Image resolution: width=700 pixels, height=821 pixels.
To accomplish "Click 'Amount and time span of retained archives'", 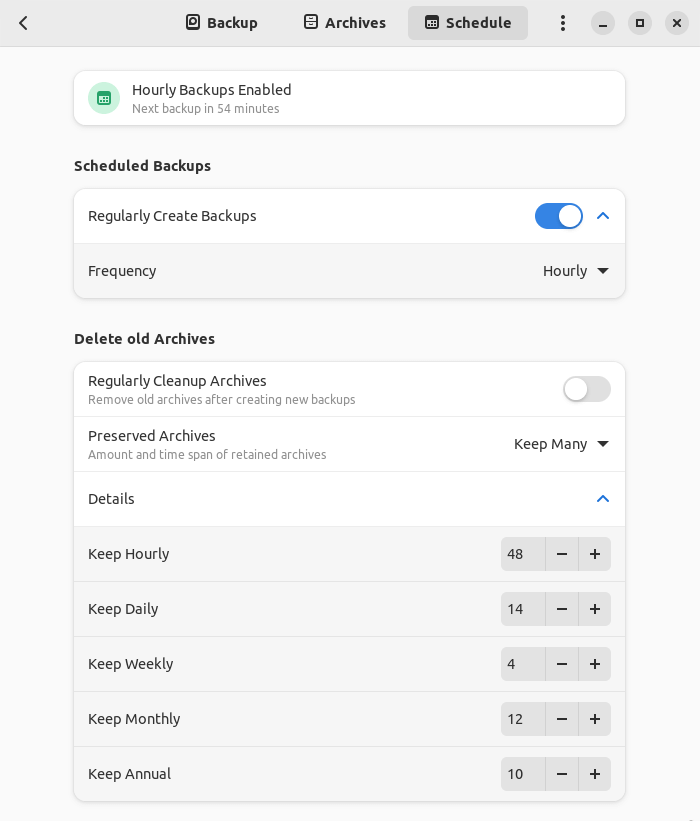I will click(x=207, y=454).
